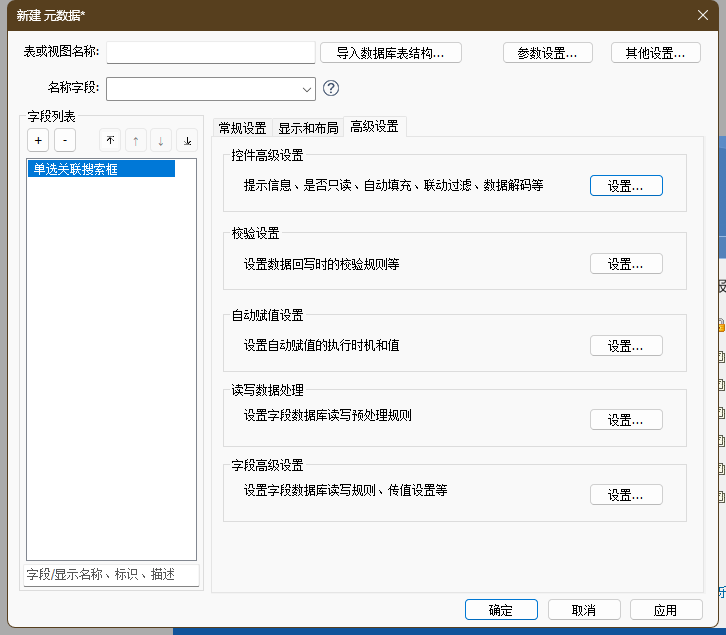Image resolution: width=726 pixels, height=635 pixels.
Task: Switch to the 常规设置 tab
Action: (242, 127)
